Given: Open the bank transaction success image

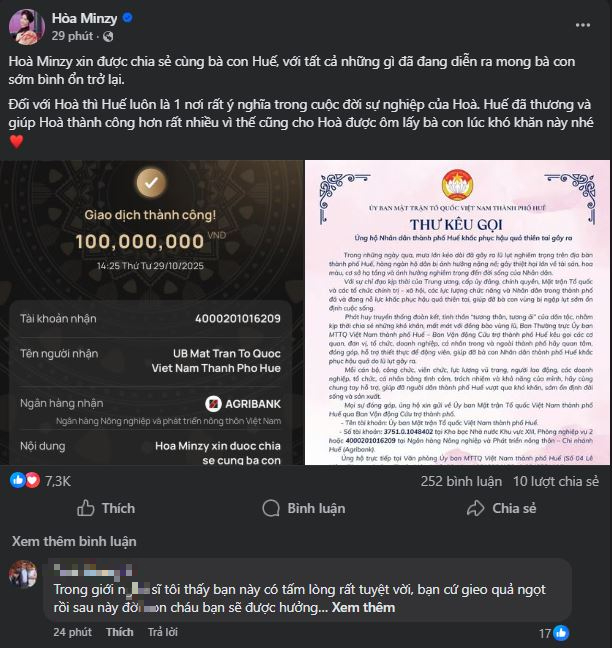Looking at the screenshot, I should pos(151,312).
